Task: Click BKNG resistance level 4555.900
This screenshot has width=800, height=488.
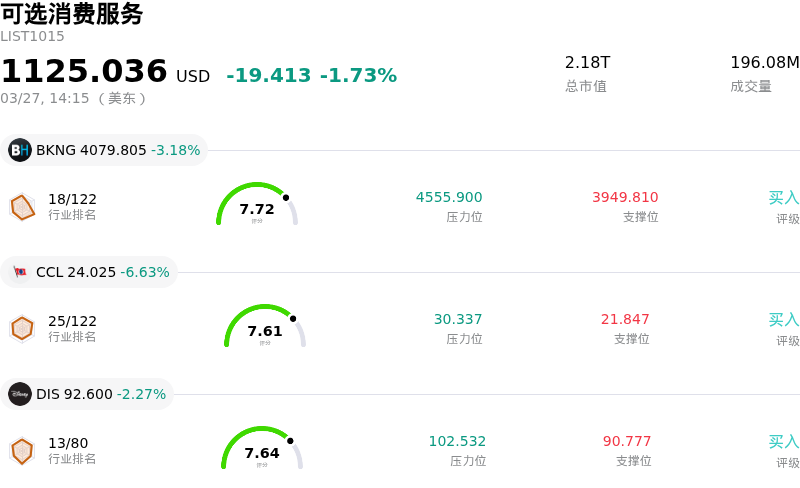Action: (x=449, y=197)
